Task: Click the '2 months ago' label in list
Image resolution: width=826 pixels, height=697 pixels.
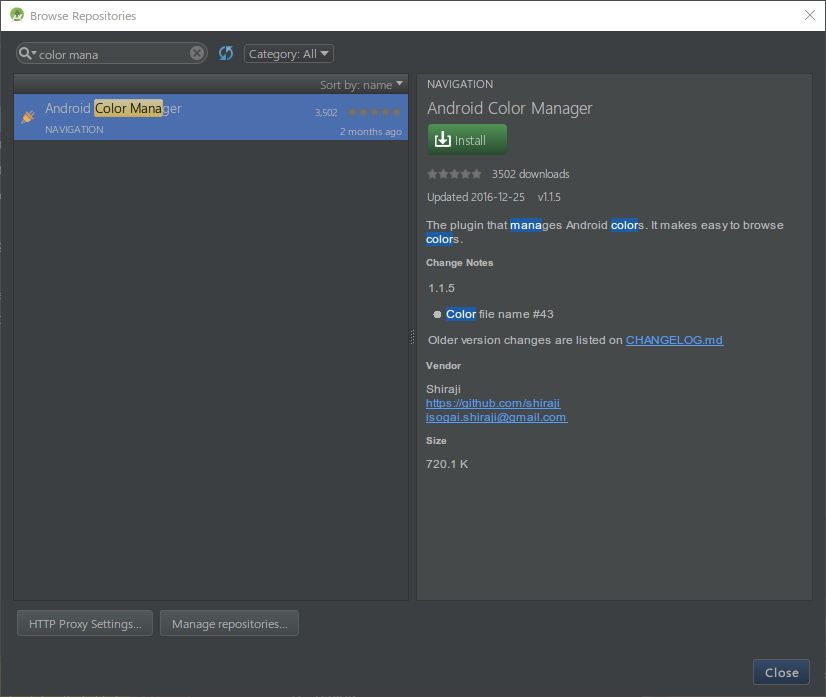Action: (371, 132)
